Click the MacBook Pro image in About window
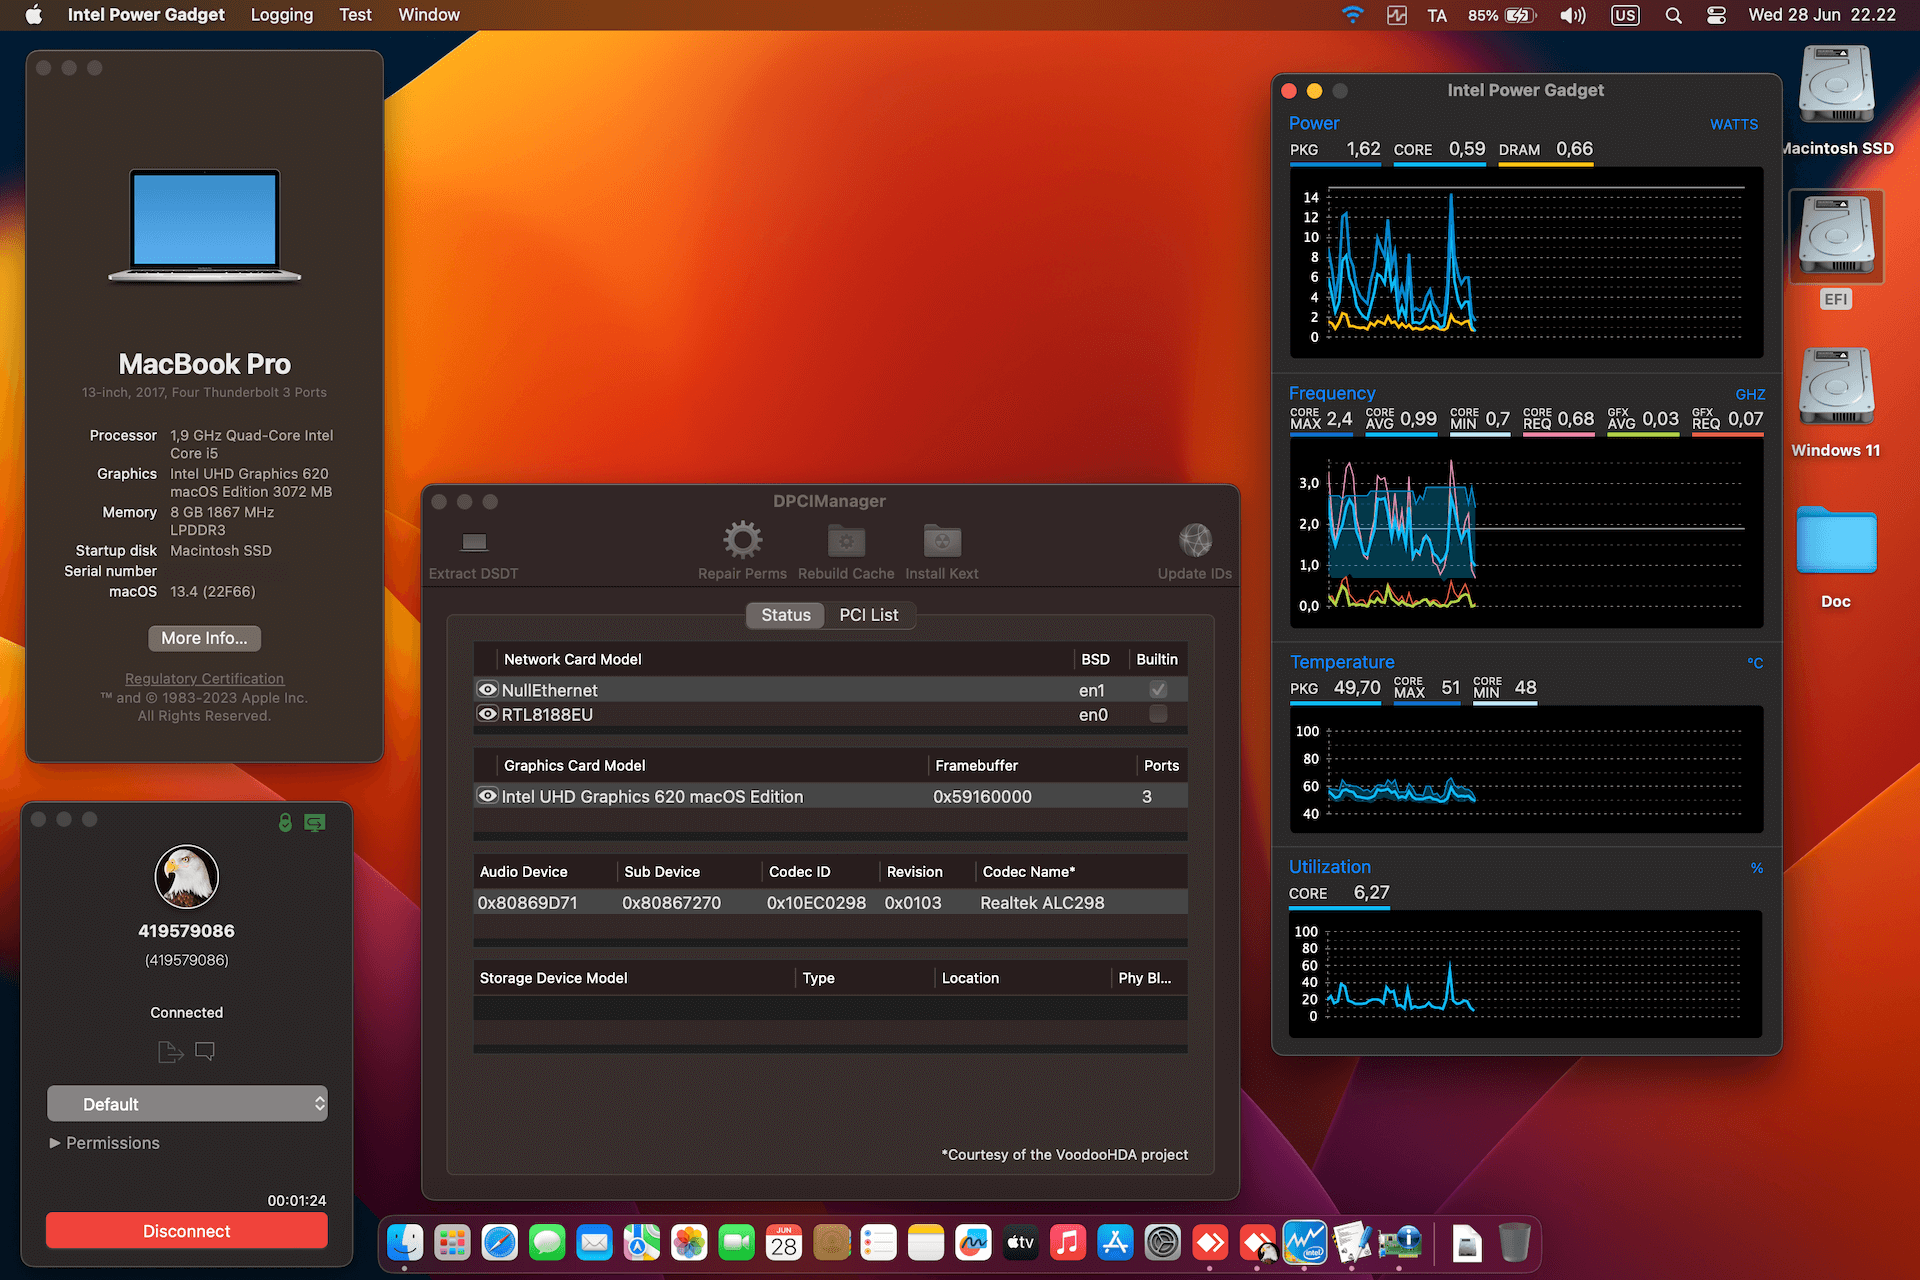This screenshot has width=1920, height=1280. (x=204, y=226)
